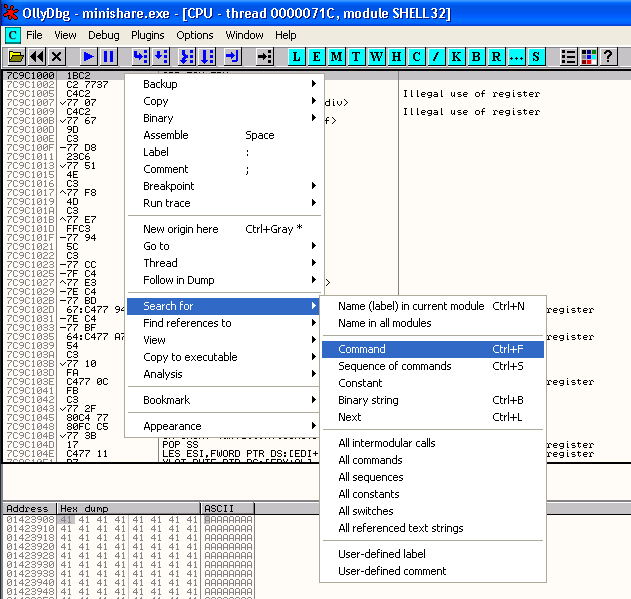
Task: Expand the Run trace submenu
Action: (225, 203)
